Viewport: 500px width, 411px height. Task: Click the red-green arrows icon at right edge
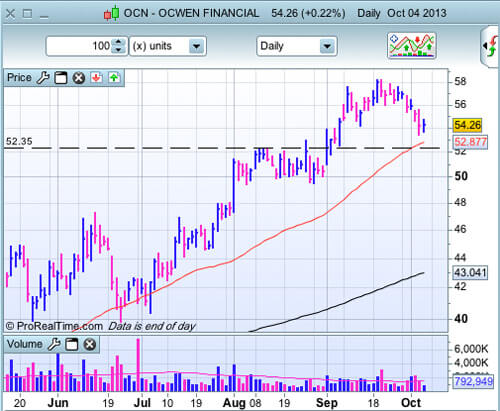(491, 46)
